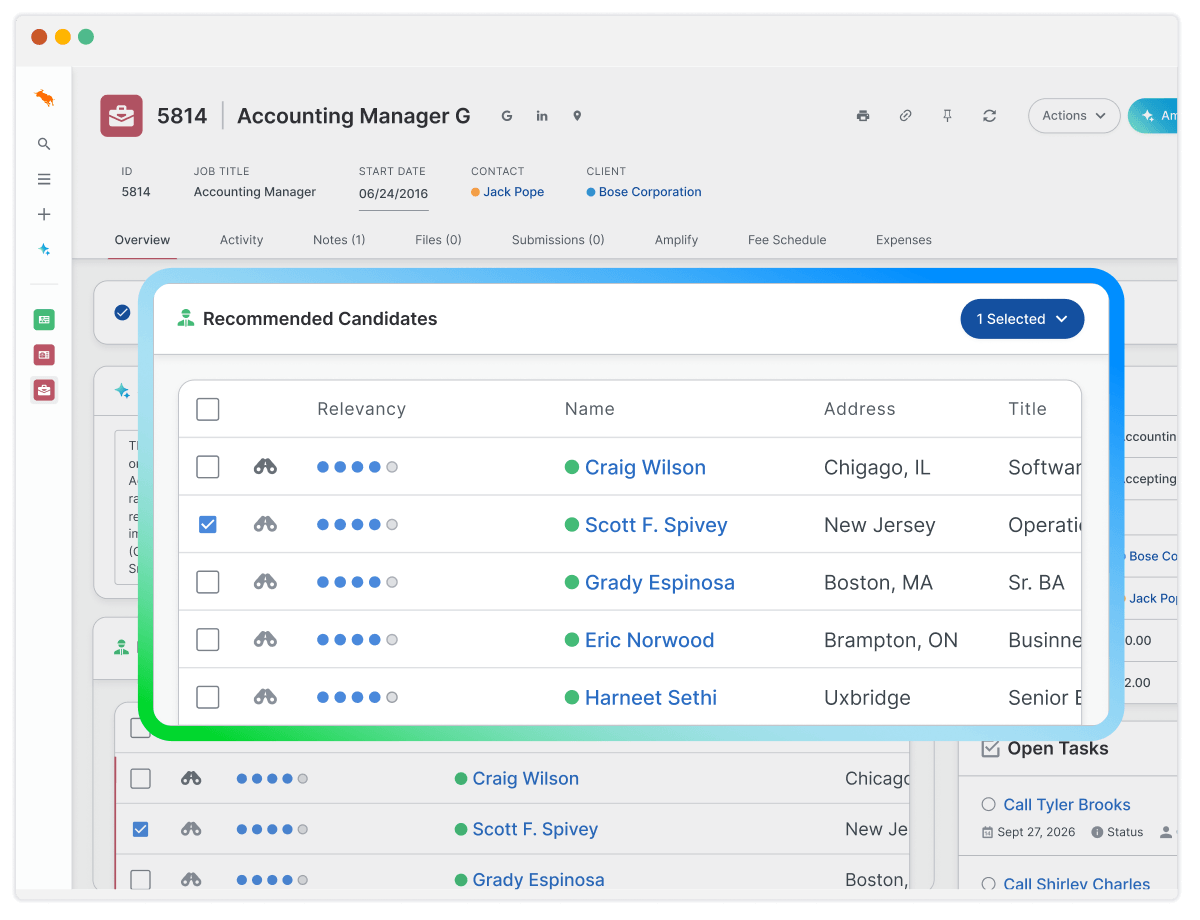Open Eric Norwood profile link
This screenshot has width=1200, height=920.
[650, 640]
